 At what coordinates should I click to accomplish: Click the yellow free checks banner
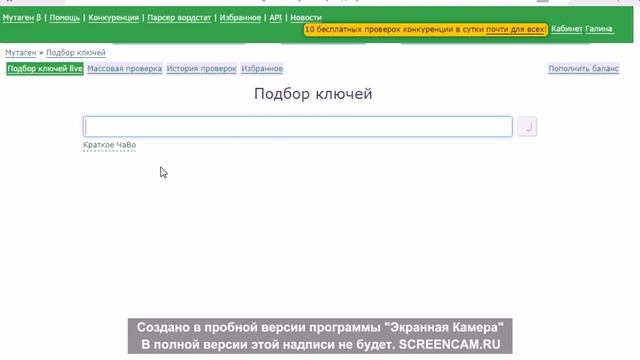426,29
